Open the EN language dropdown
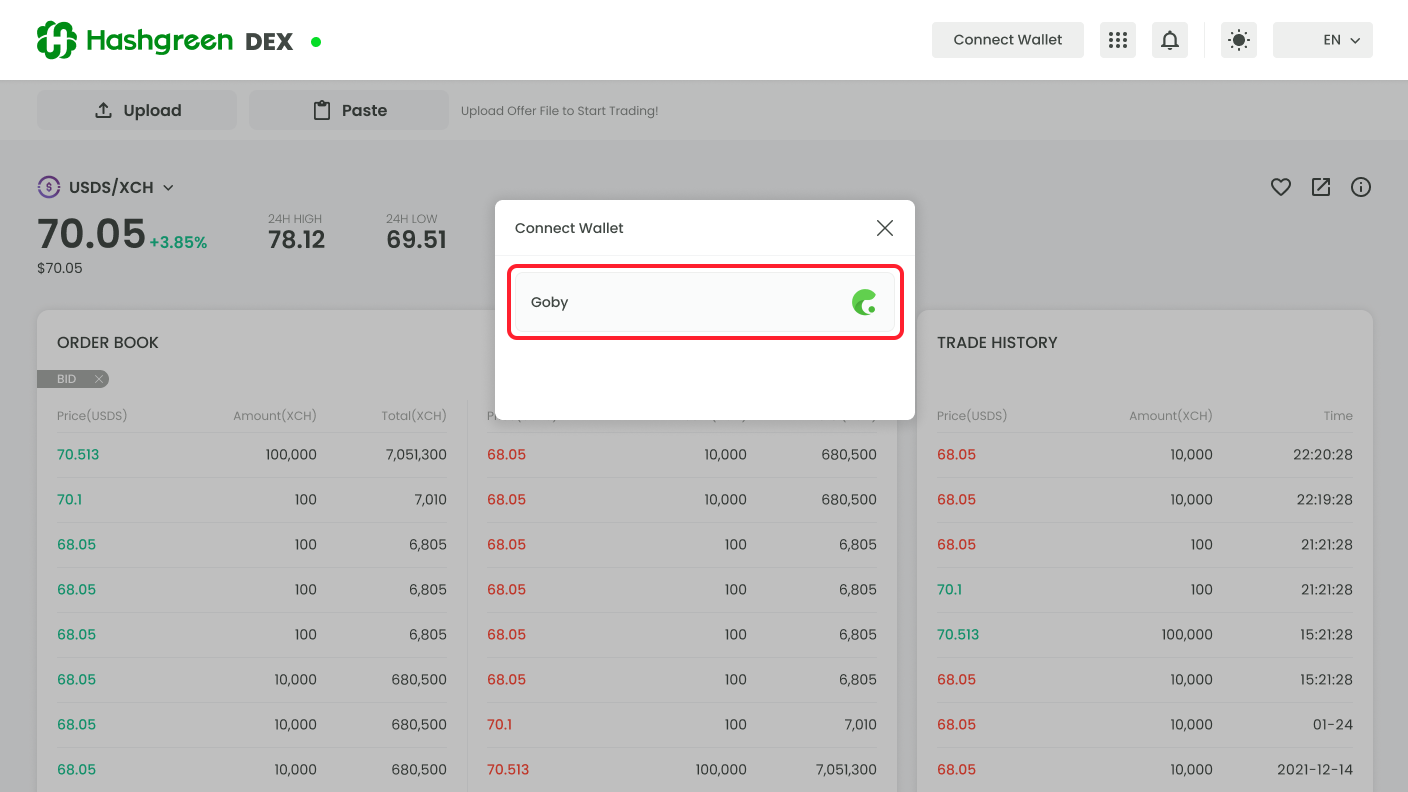This screenshot has height=792, width=1408. (1323, 40)
